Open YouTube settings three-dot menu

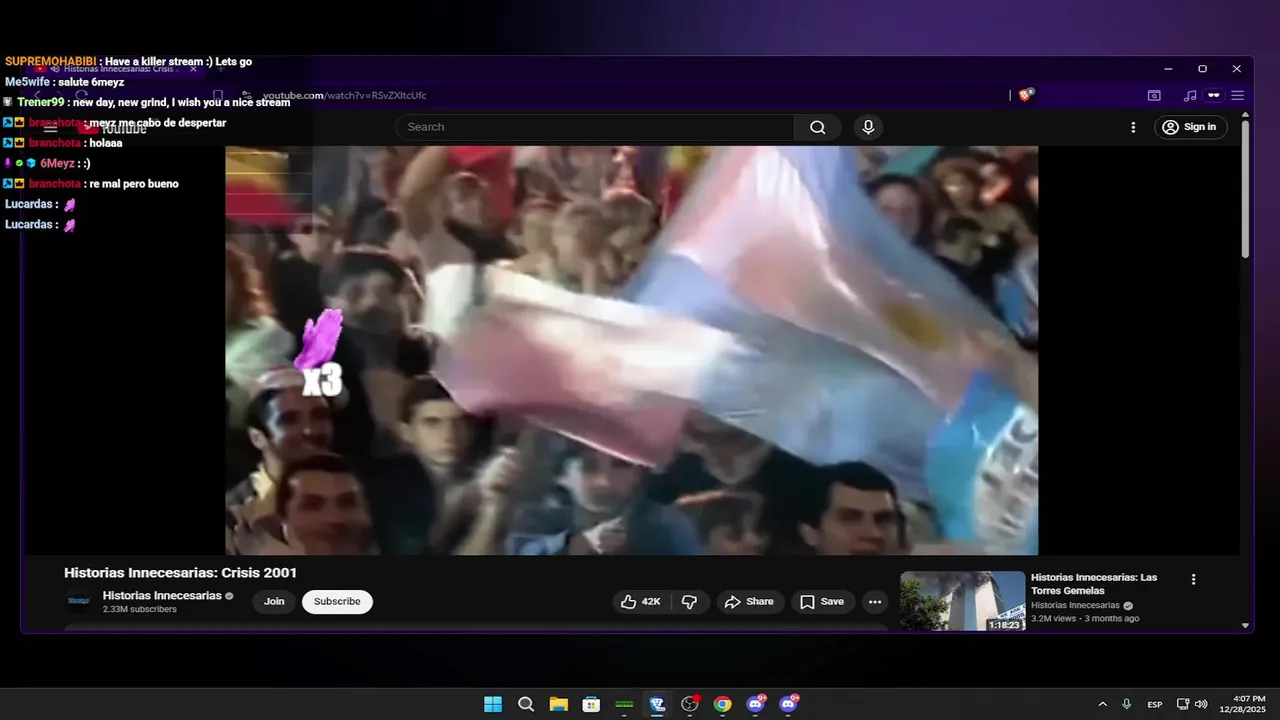(1133, 127)
